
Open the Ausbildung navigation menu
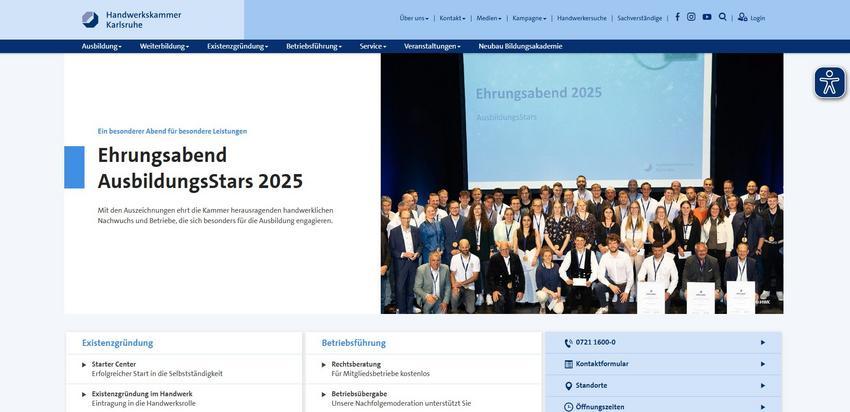pyautogui.click(x=101, y=46)
